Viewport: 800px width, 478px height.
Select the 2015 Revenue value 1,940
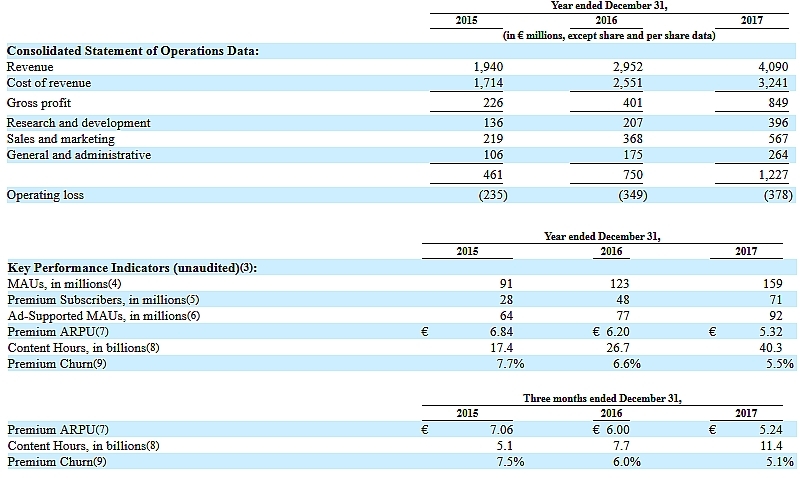pyautogui.click(x=488, y=67)
